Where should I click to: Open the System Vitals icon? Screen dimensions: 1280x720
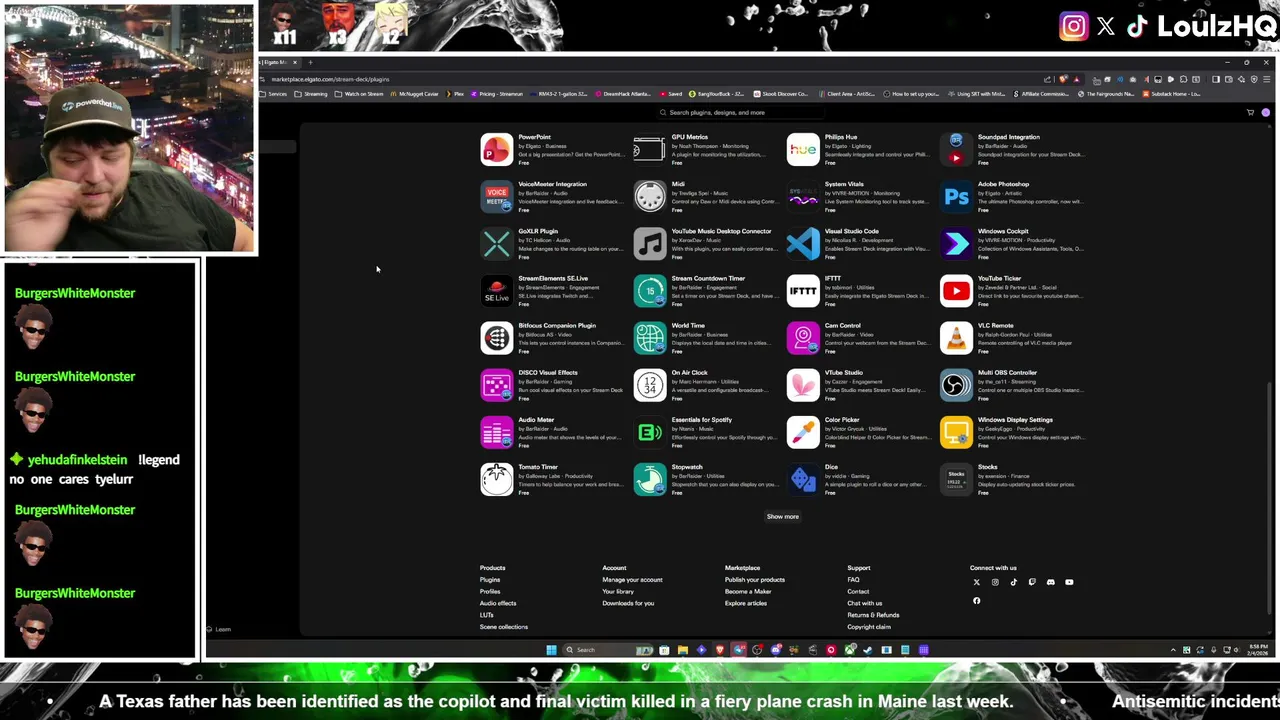[x=803, y=196]
